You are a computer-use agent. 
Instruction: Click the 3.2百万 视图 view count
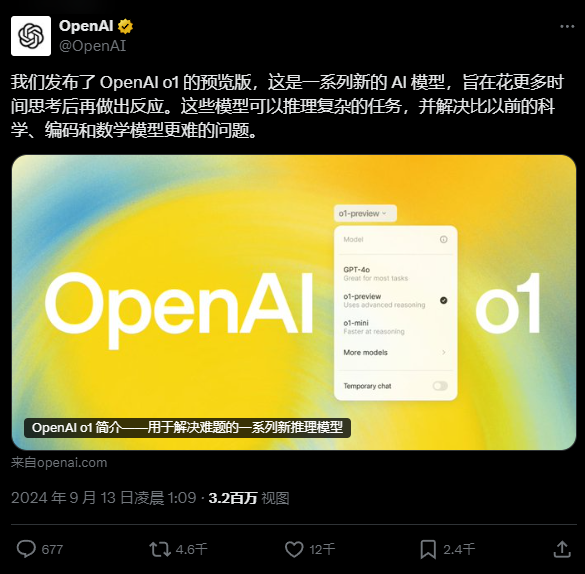pos(249,498)
